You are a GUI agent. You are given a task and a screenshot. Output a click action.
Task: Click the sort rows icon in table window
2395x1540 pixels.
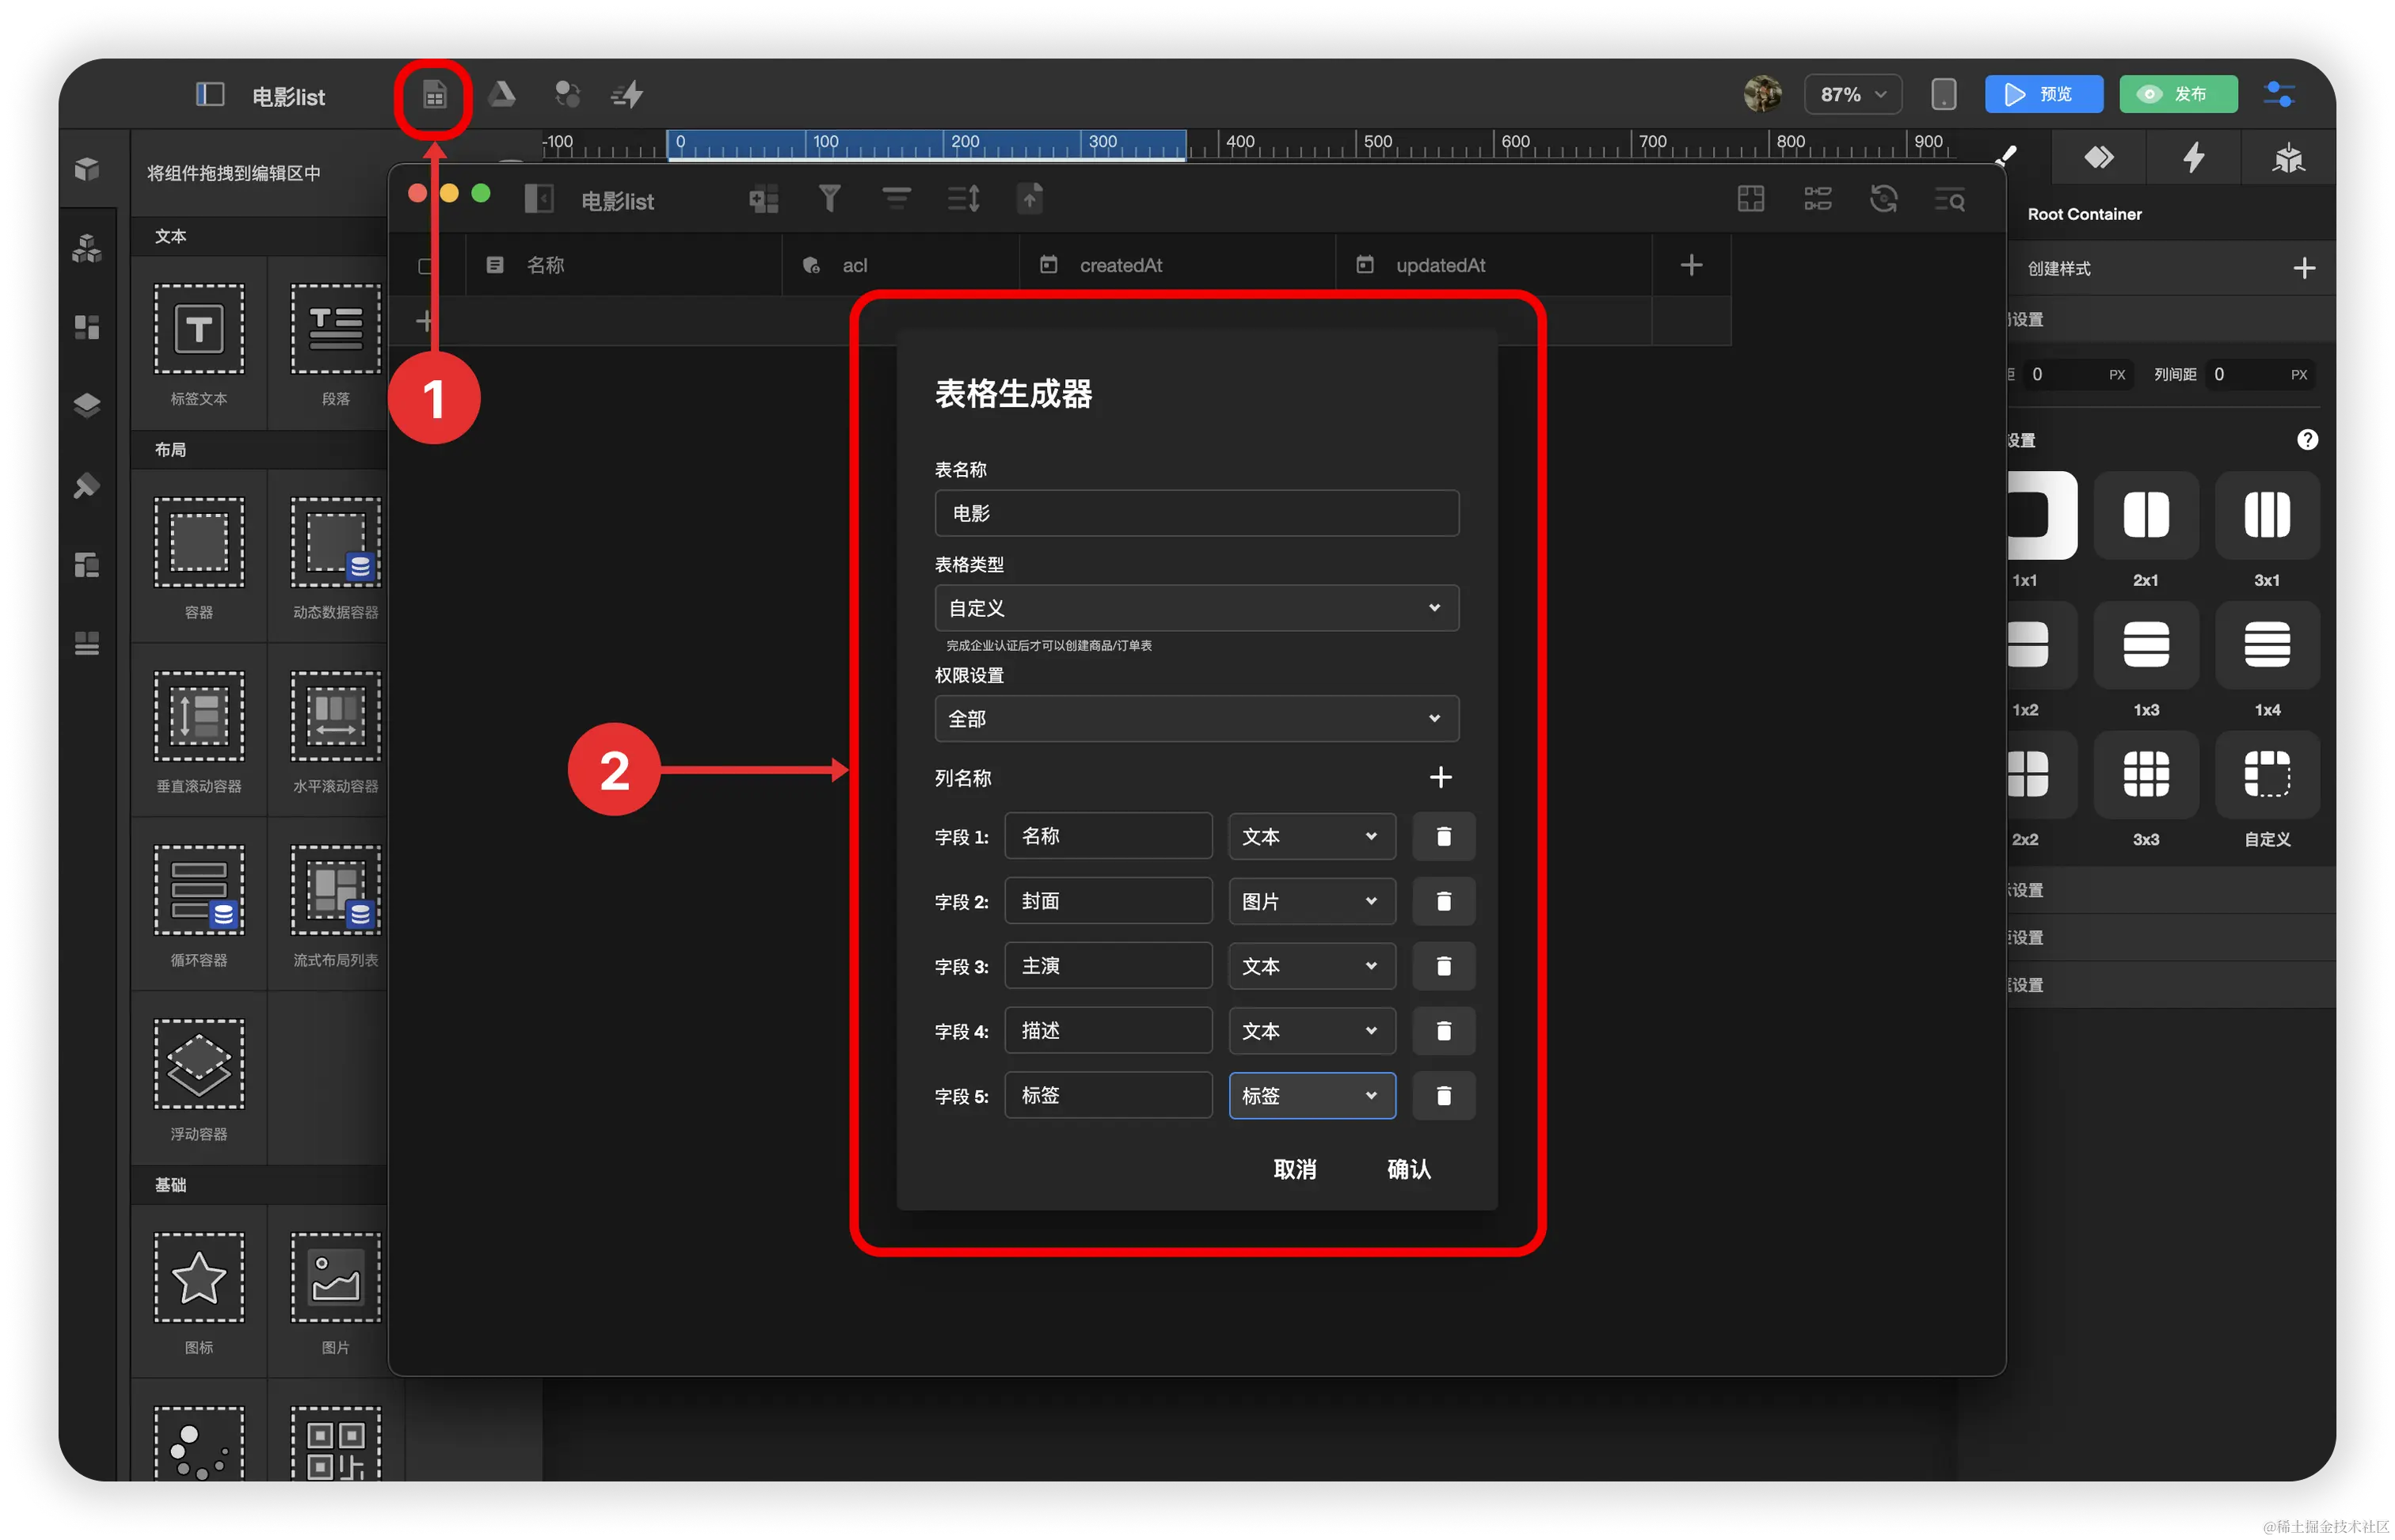click(963, 199)
